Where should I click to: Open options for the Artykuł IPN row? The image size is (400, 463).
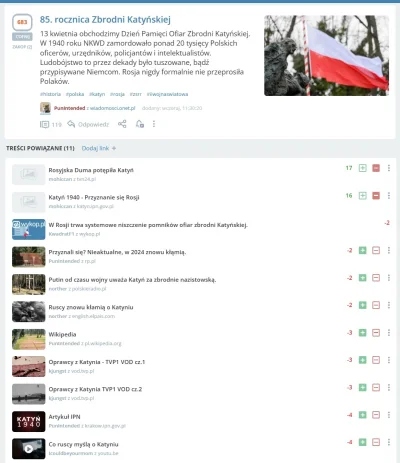[389, 415]
